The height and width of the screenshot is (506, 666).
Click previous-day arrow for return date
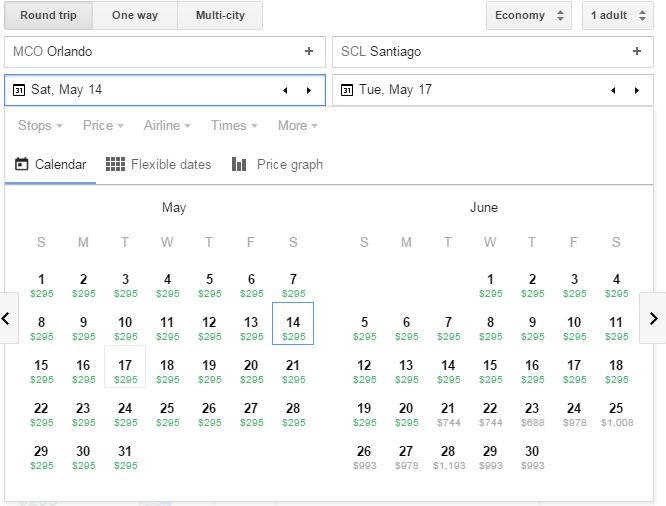[x=613, y=90]
